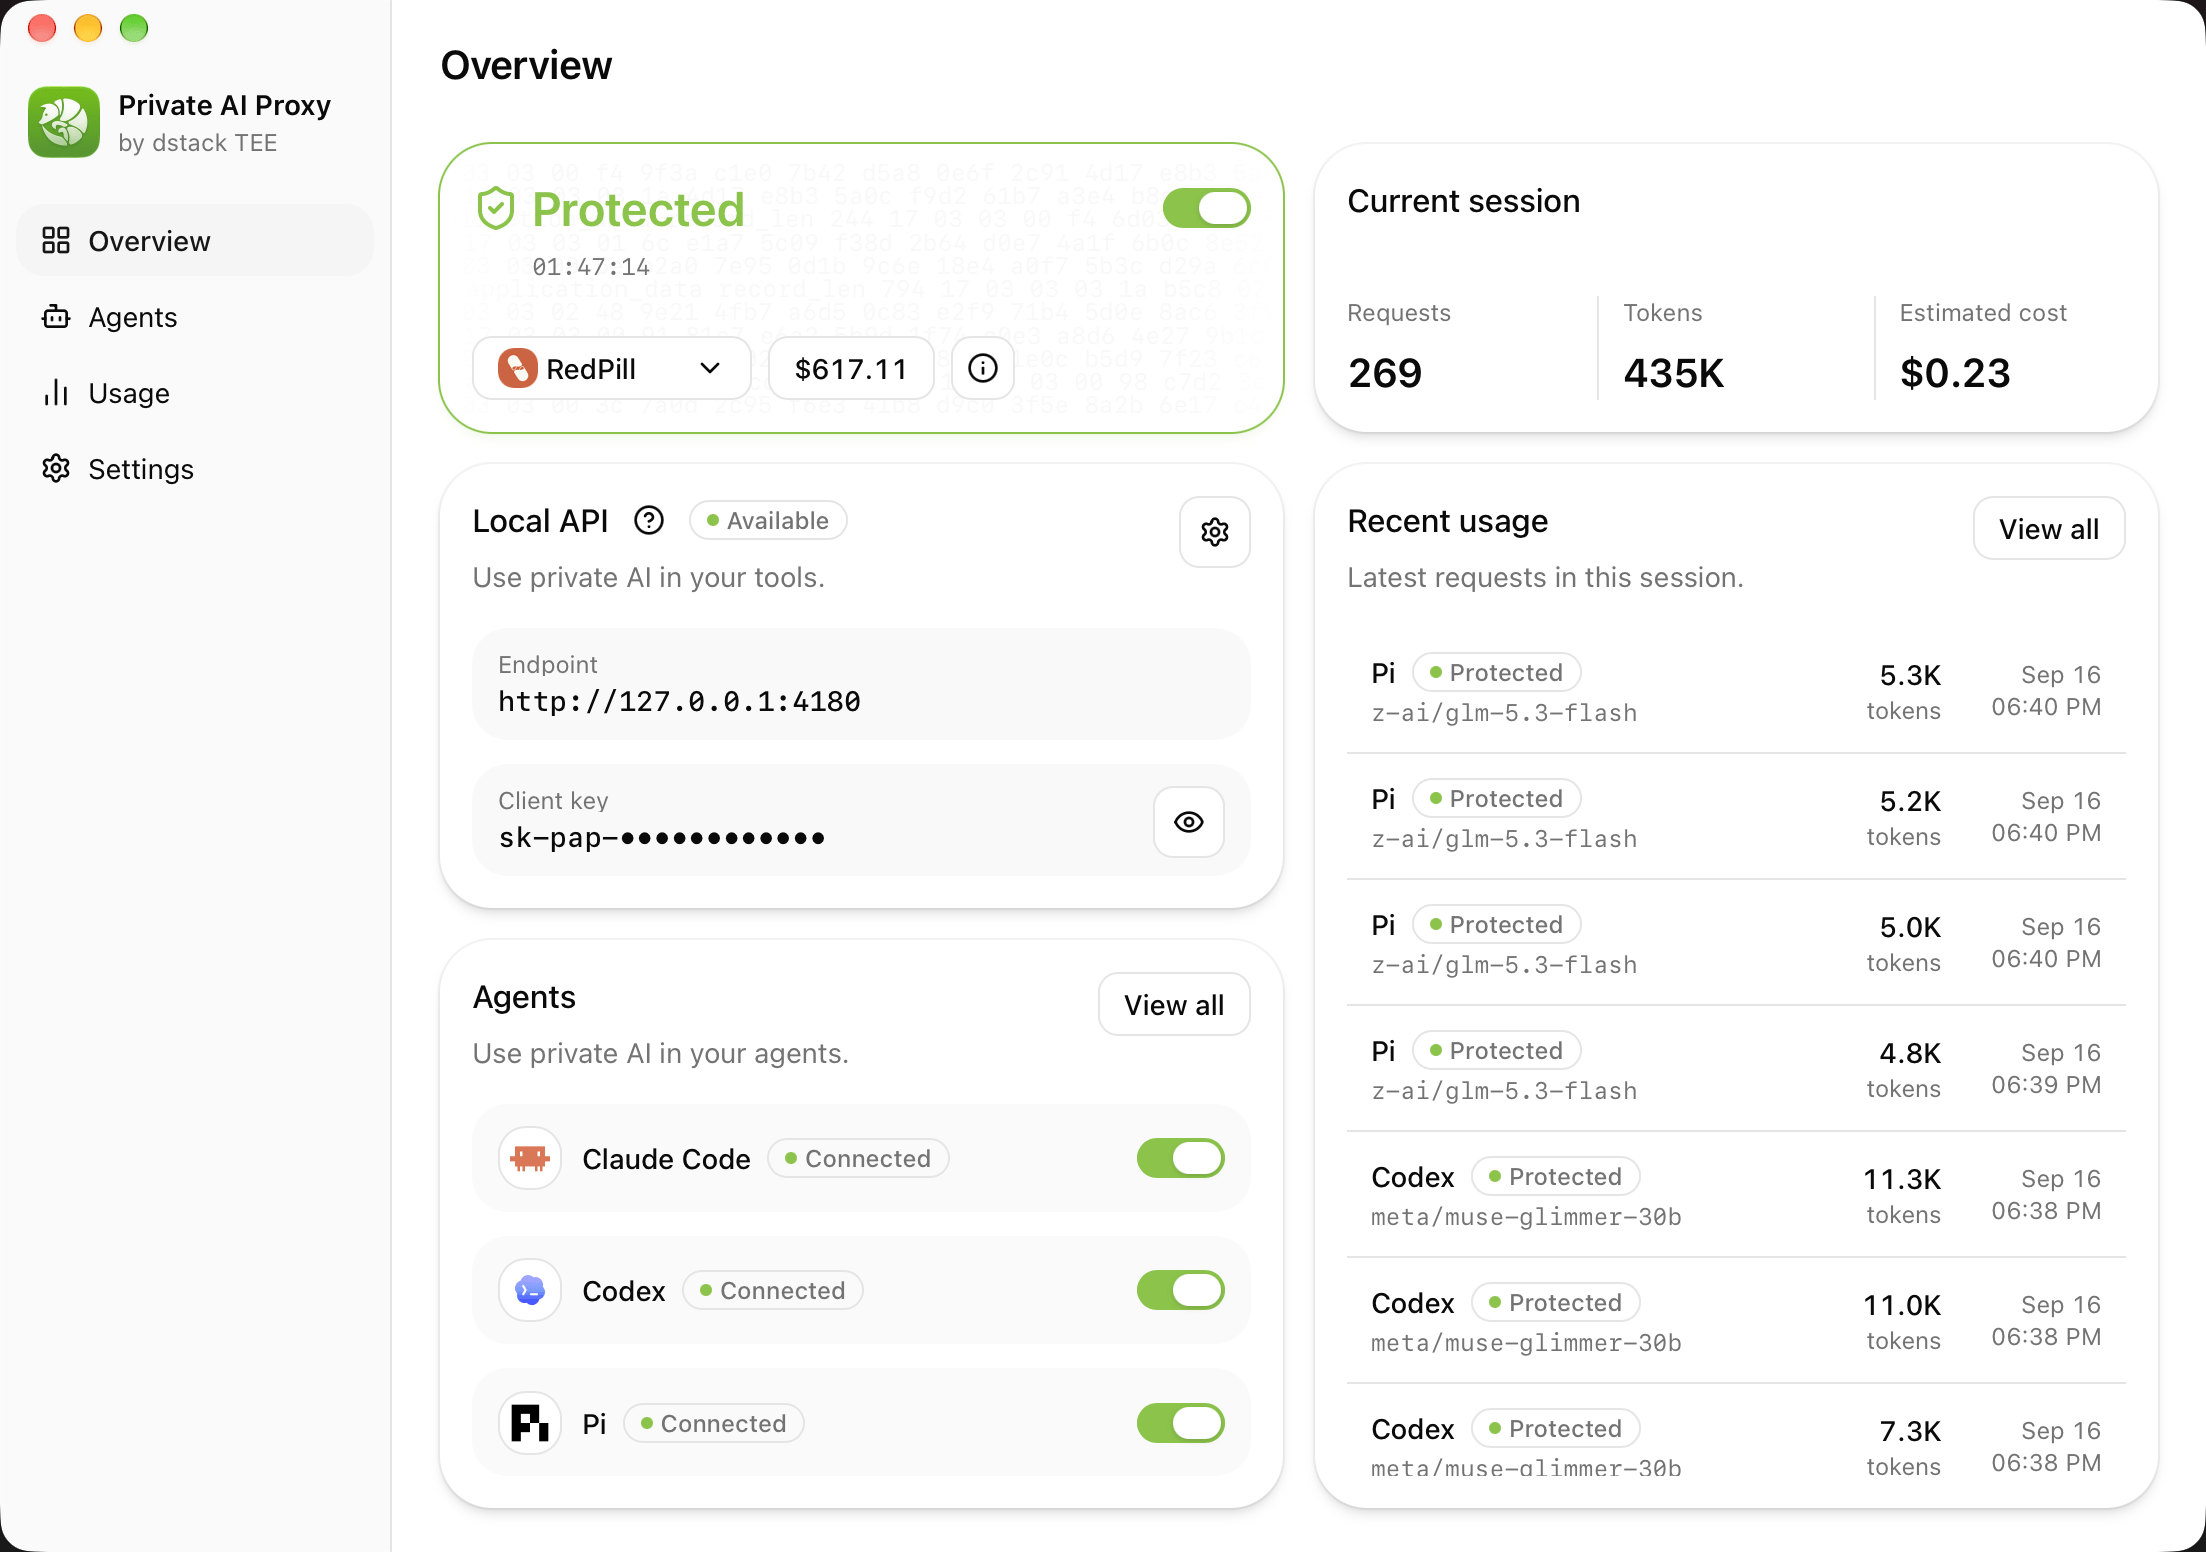Reveal the client key with eye icon
2206x1552 pixels.
click(1189, 822)
